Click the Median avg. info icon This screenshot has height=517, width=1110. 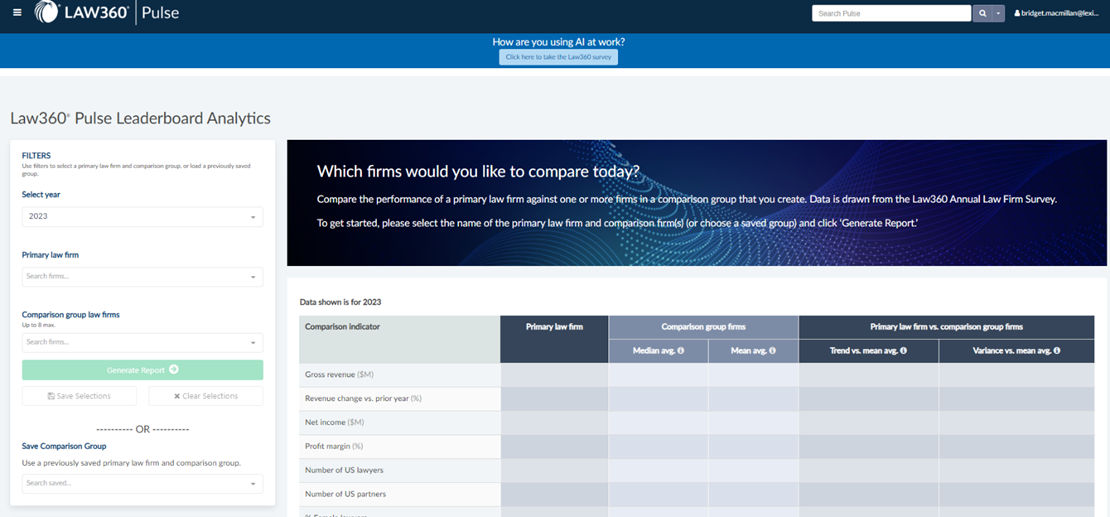(680, 351)
